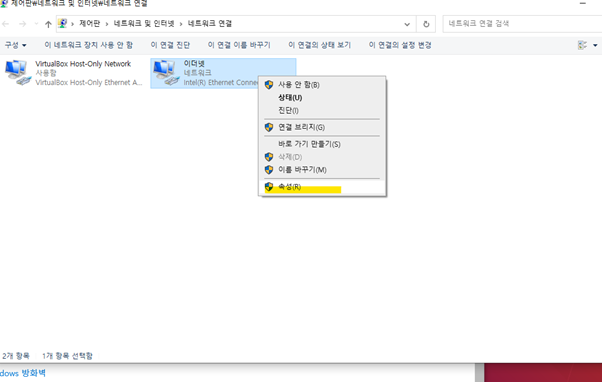Choose 사용 안 함(B) from context menu
The image size is (602, 382).
pos(322,85)
